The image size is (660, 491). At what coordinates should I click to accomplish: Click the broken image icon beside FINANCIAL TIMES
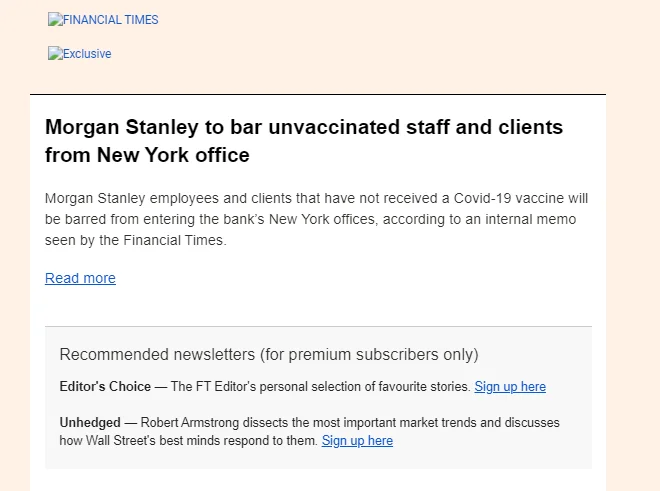click(55, 19)
